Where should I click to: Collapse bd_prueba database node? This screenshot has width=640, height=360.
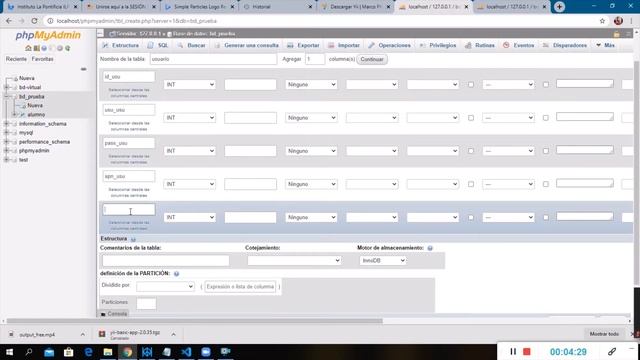click(6, 96)
